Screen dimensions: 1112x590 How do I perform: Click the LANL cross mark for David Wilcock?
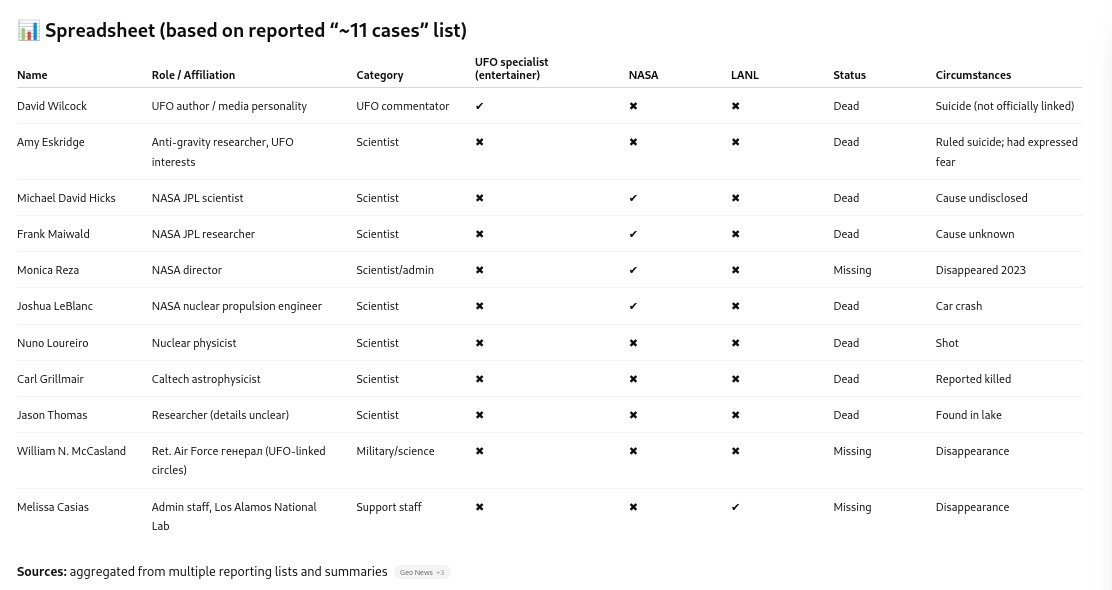(735, 106)
